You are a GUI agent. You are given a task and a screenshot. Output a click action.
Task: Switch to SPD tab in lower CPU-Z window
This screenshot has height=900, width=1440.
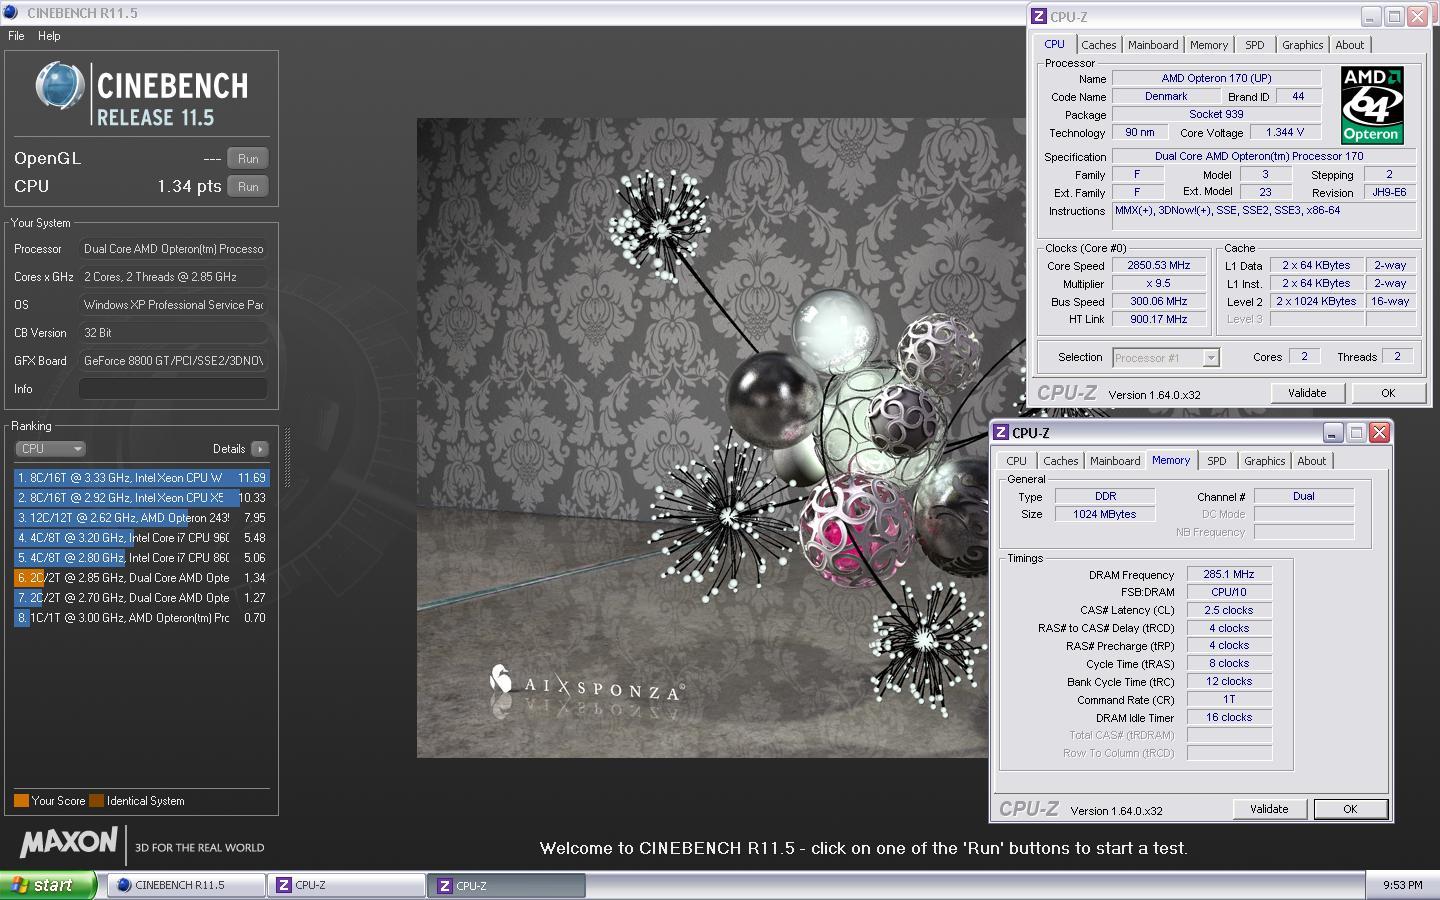click(1216, 461)
